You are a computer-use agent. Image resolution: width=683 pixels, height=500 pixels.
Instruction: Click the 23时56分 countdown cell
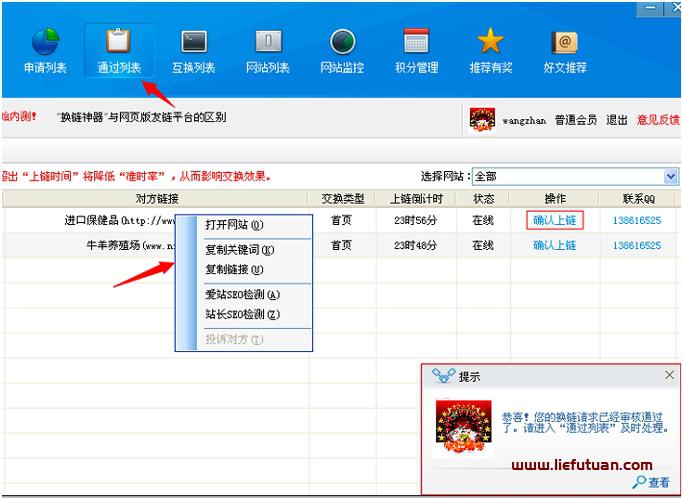click(415, 220)
